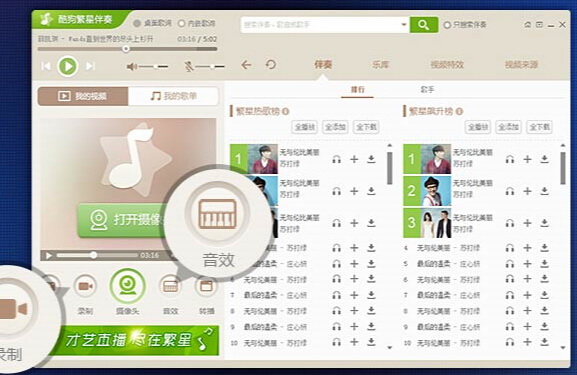The height and width of the screenshot is (375, 577).
Task: Open rank 3 thumbnail in 繁星飙升榜
Action: 436,223
